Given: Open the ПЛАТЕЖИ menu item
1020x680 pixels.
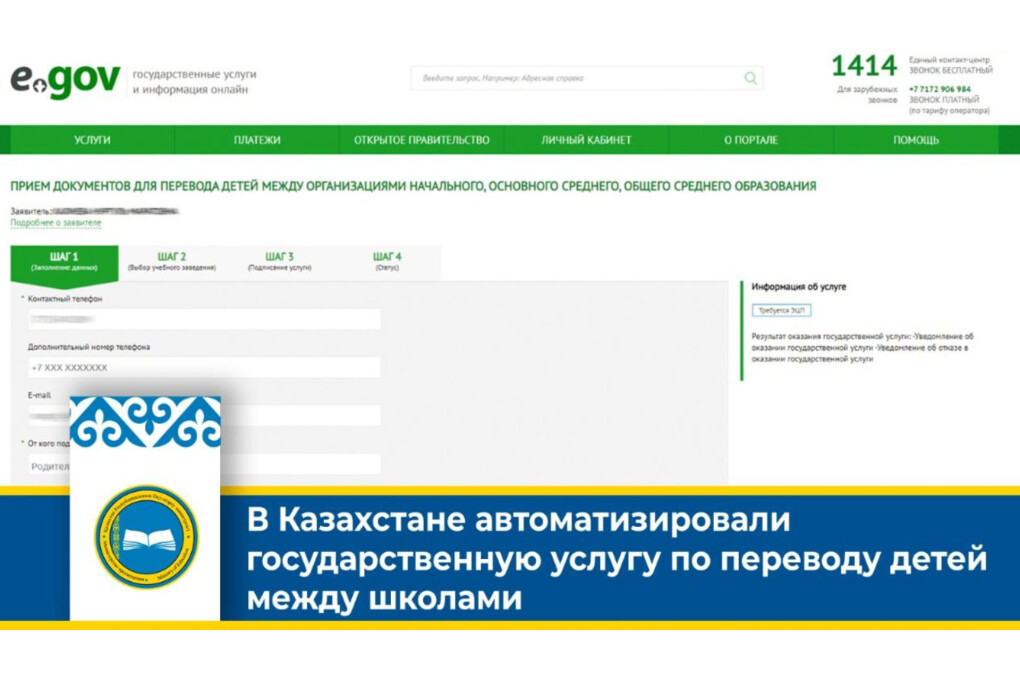Looking at the screenshot, I should tap(257, 140).
